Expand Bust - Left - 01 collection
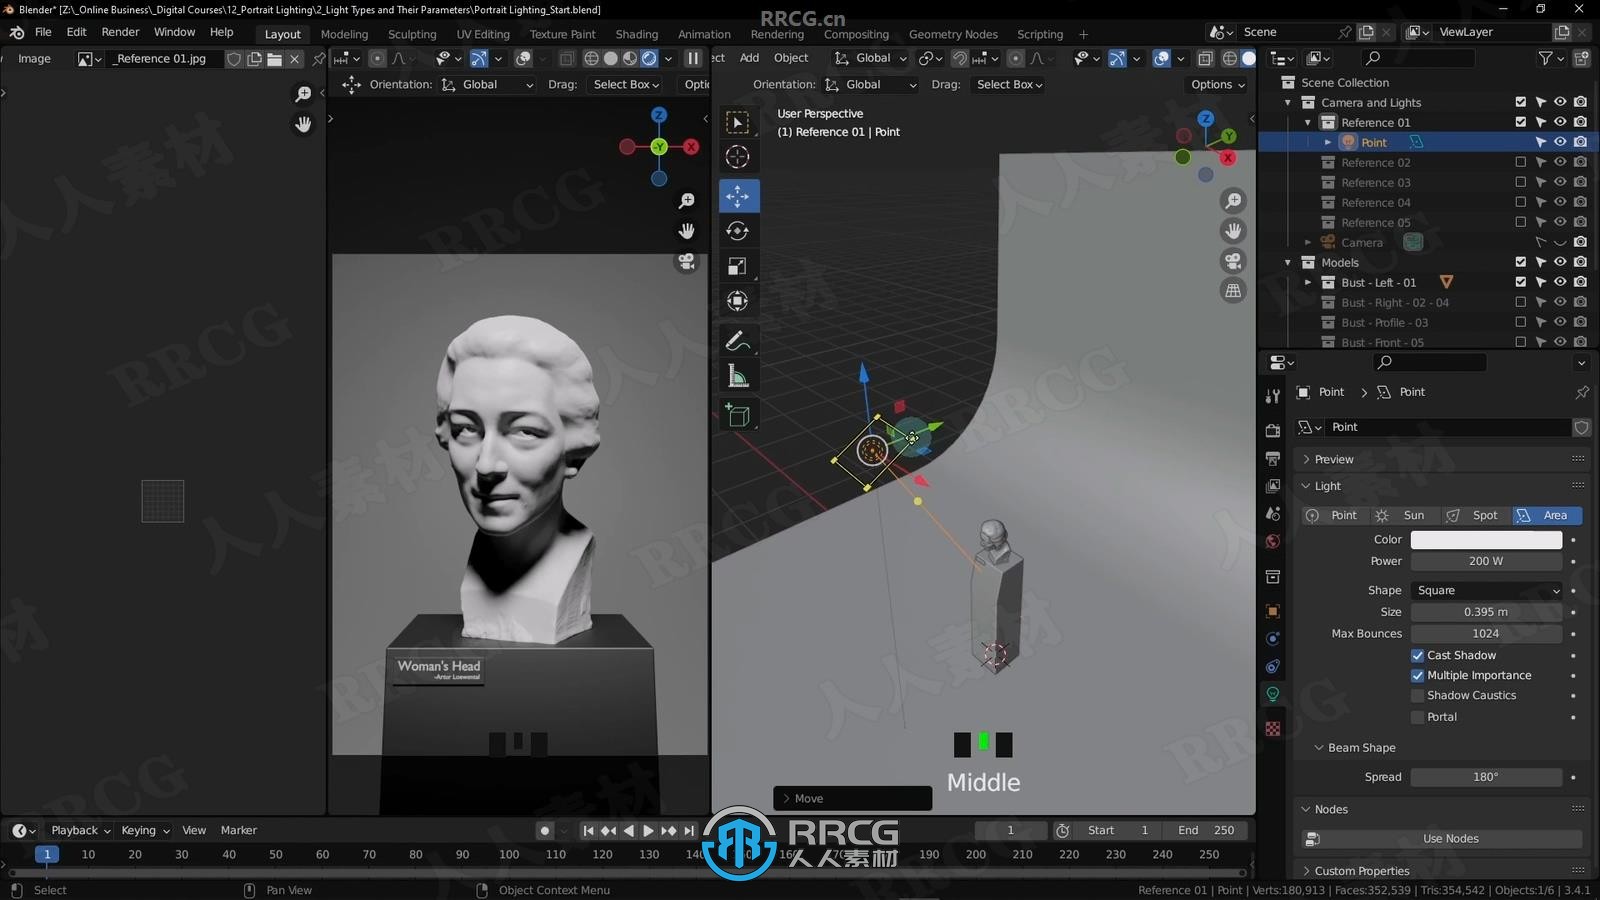Viewport: 1600px width, 900px height. pos(1308,283)
